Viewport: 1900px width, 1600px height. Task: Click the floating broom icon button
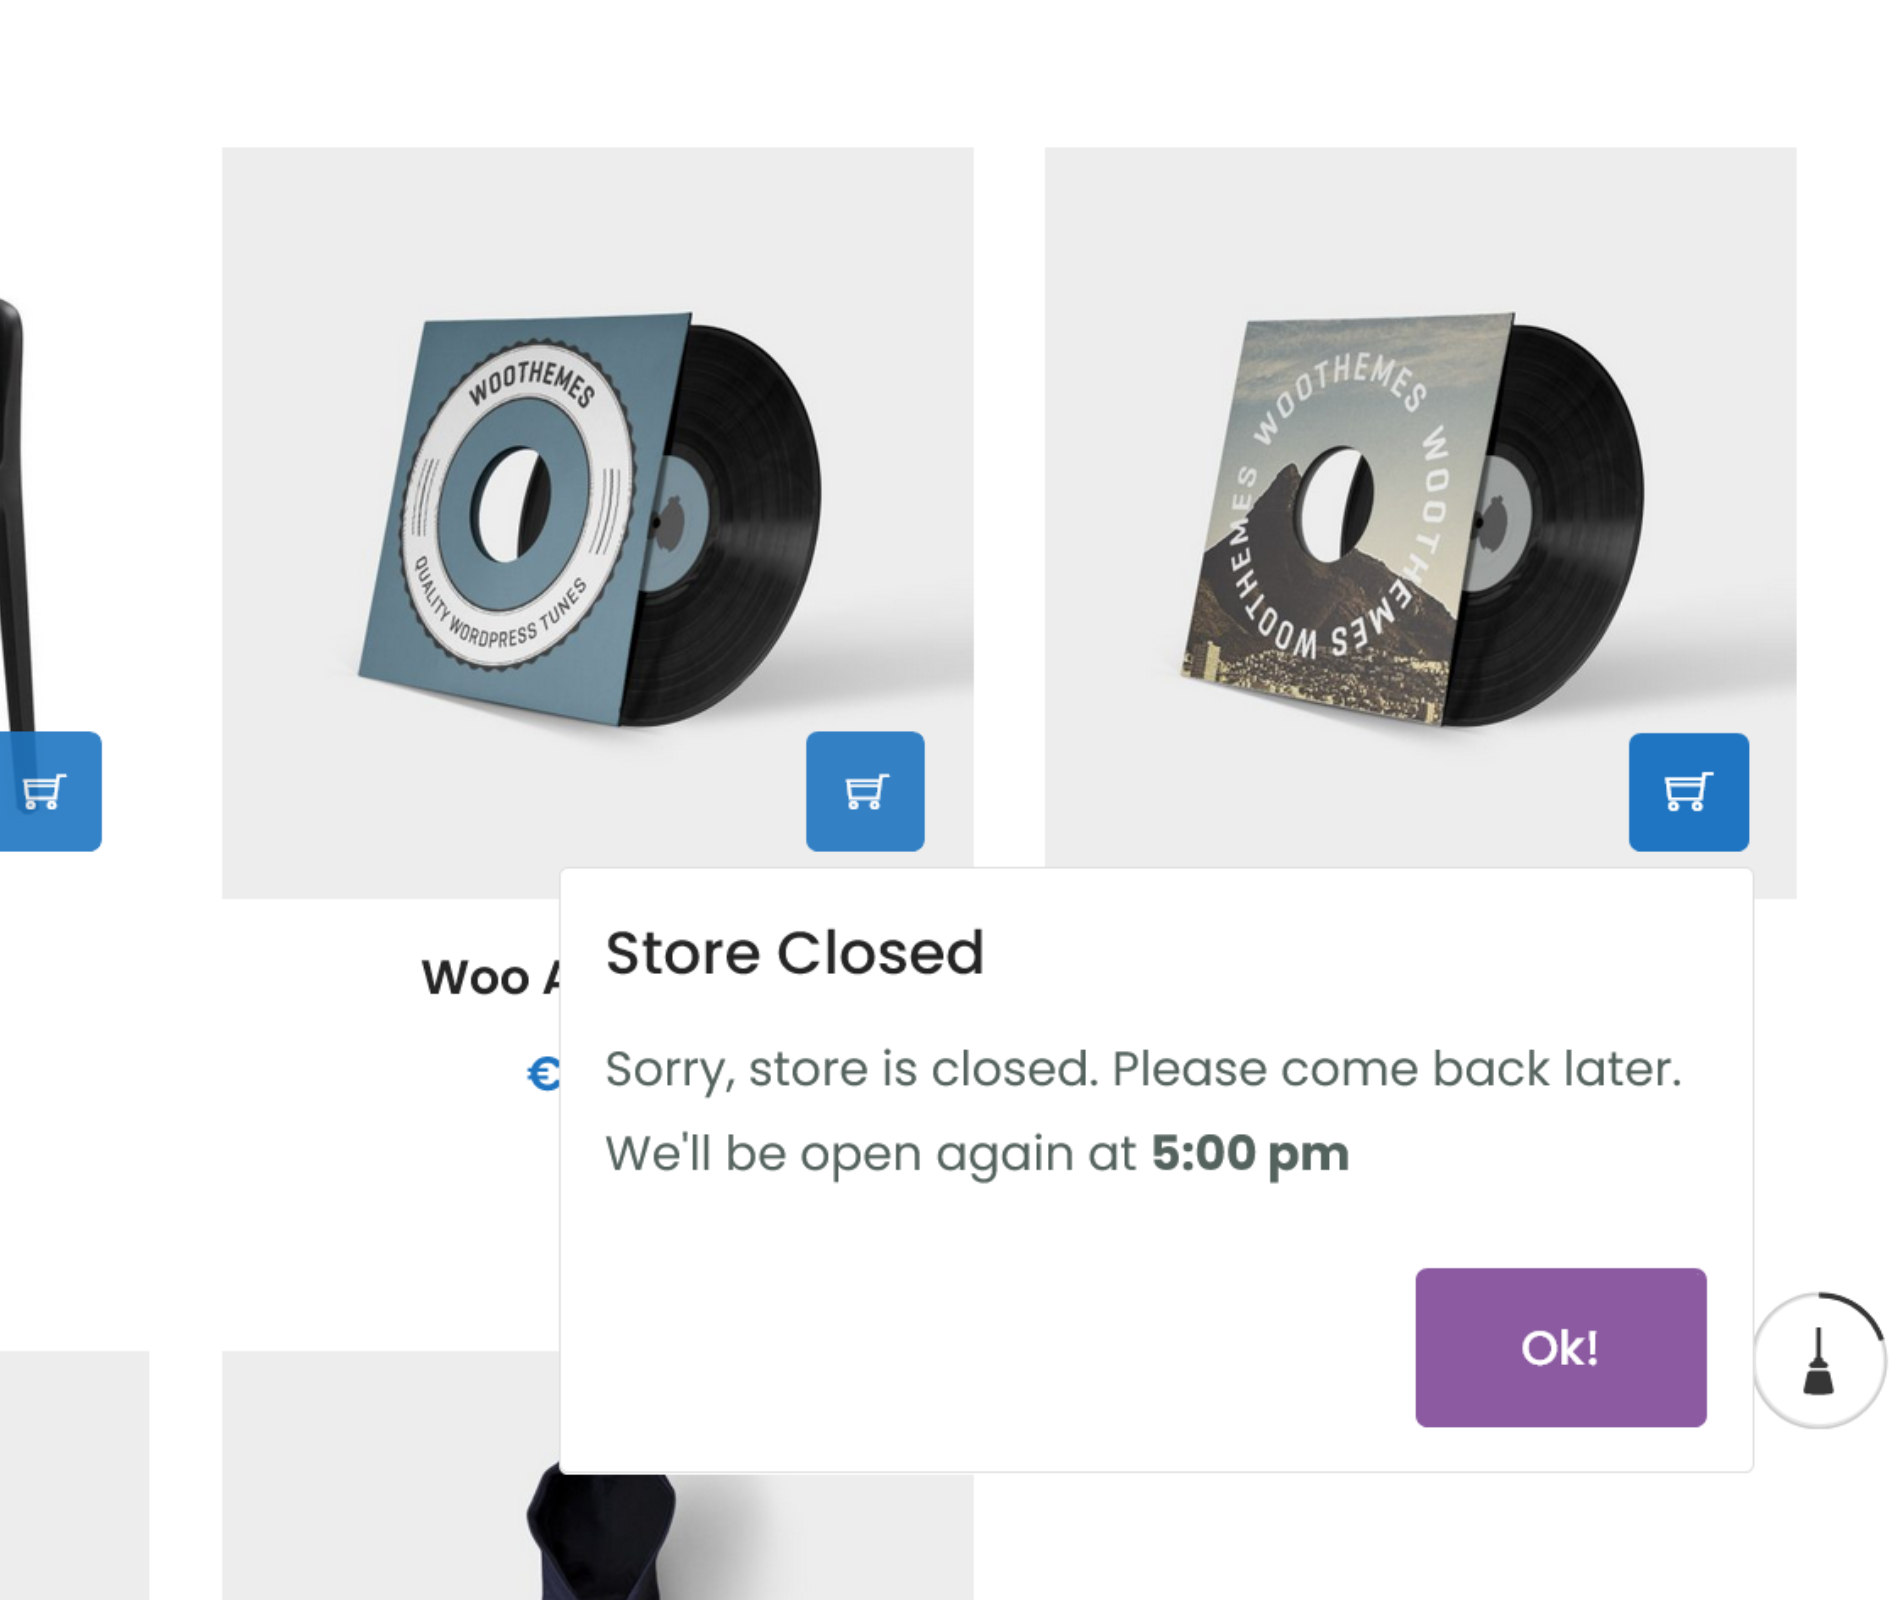[x=1818, y=1361]
